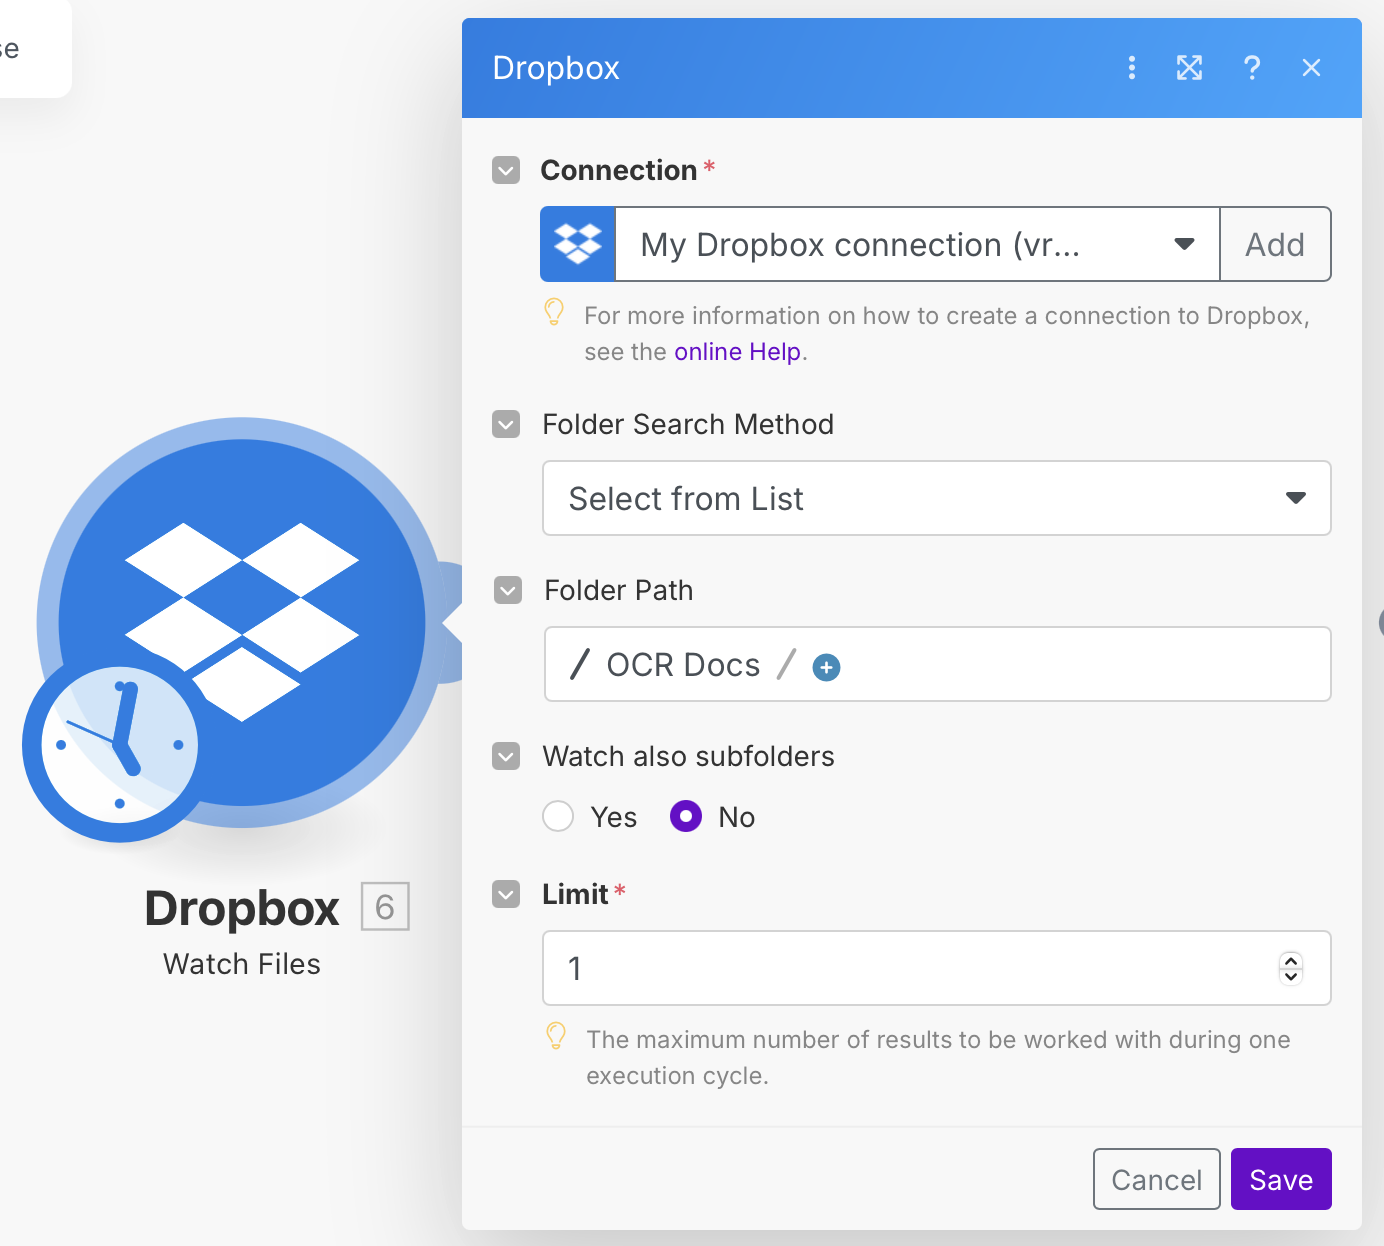Click the Dropbox module name on canvas

coord(242,908)
